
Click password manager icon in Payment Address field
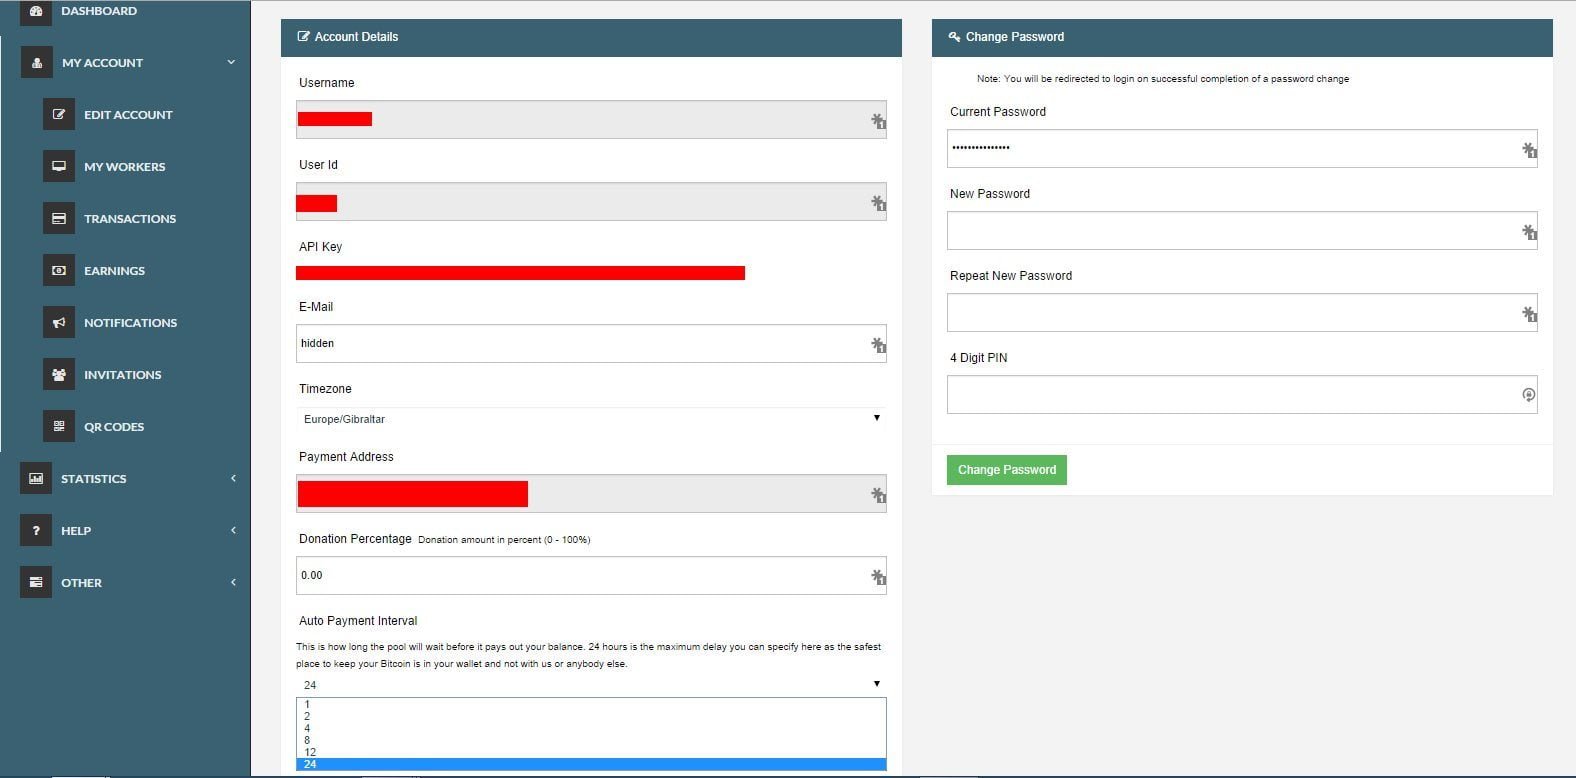(878, 495)
